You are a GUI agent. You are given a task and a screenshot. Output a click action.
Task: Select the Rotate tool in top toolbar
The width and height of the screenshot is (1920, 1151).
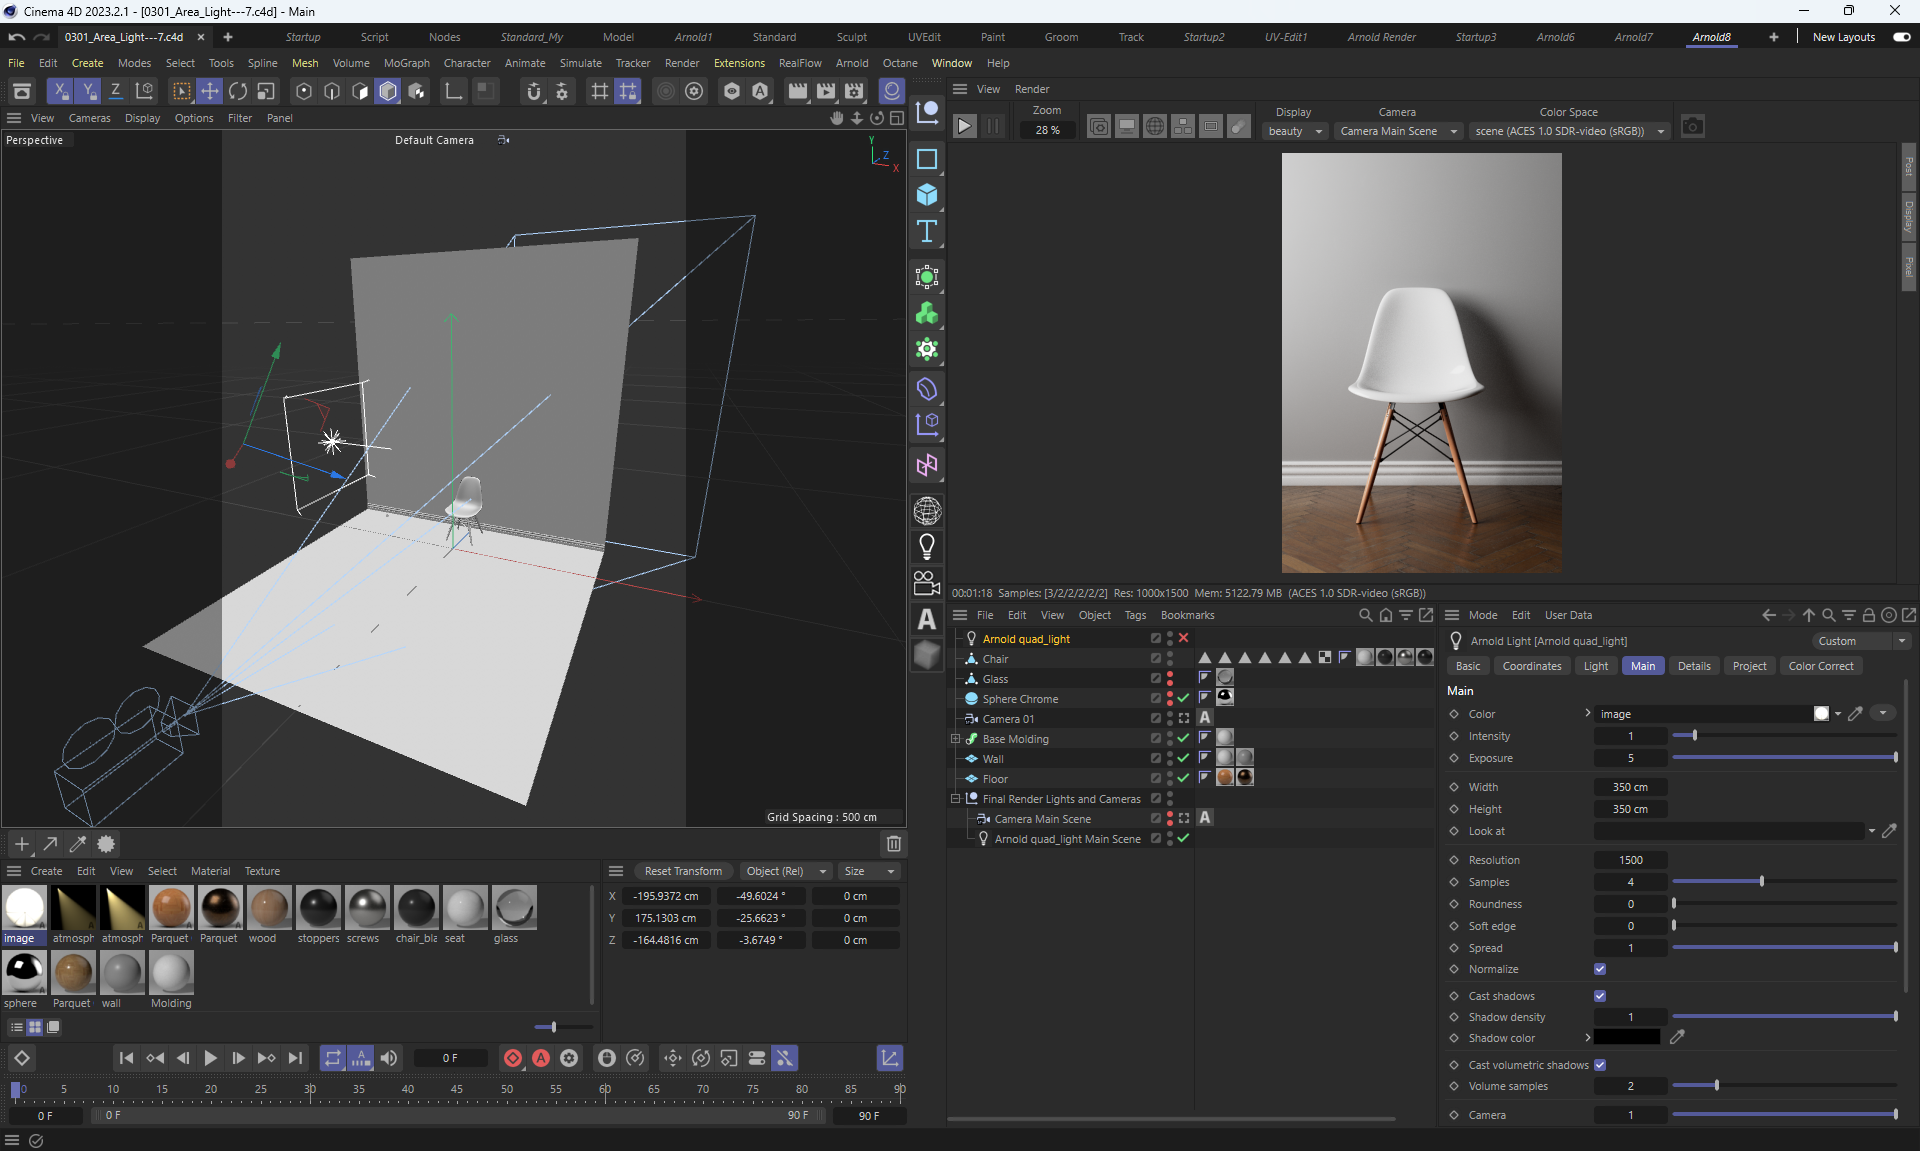click(x=238, y=91)
